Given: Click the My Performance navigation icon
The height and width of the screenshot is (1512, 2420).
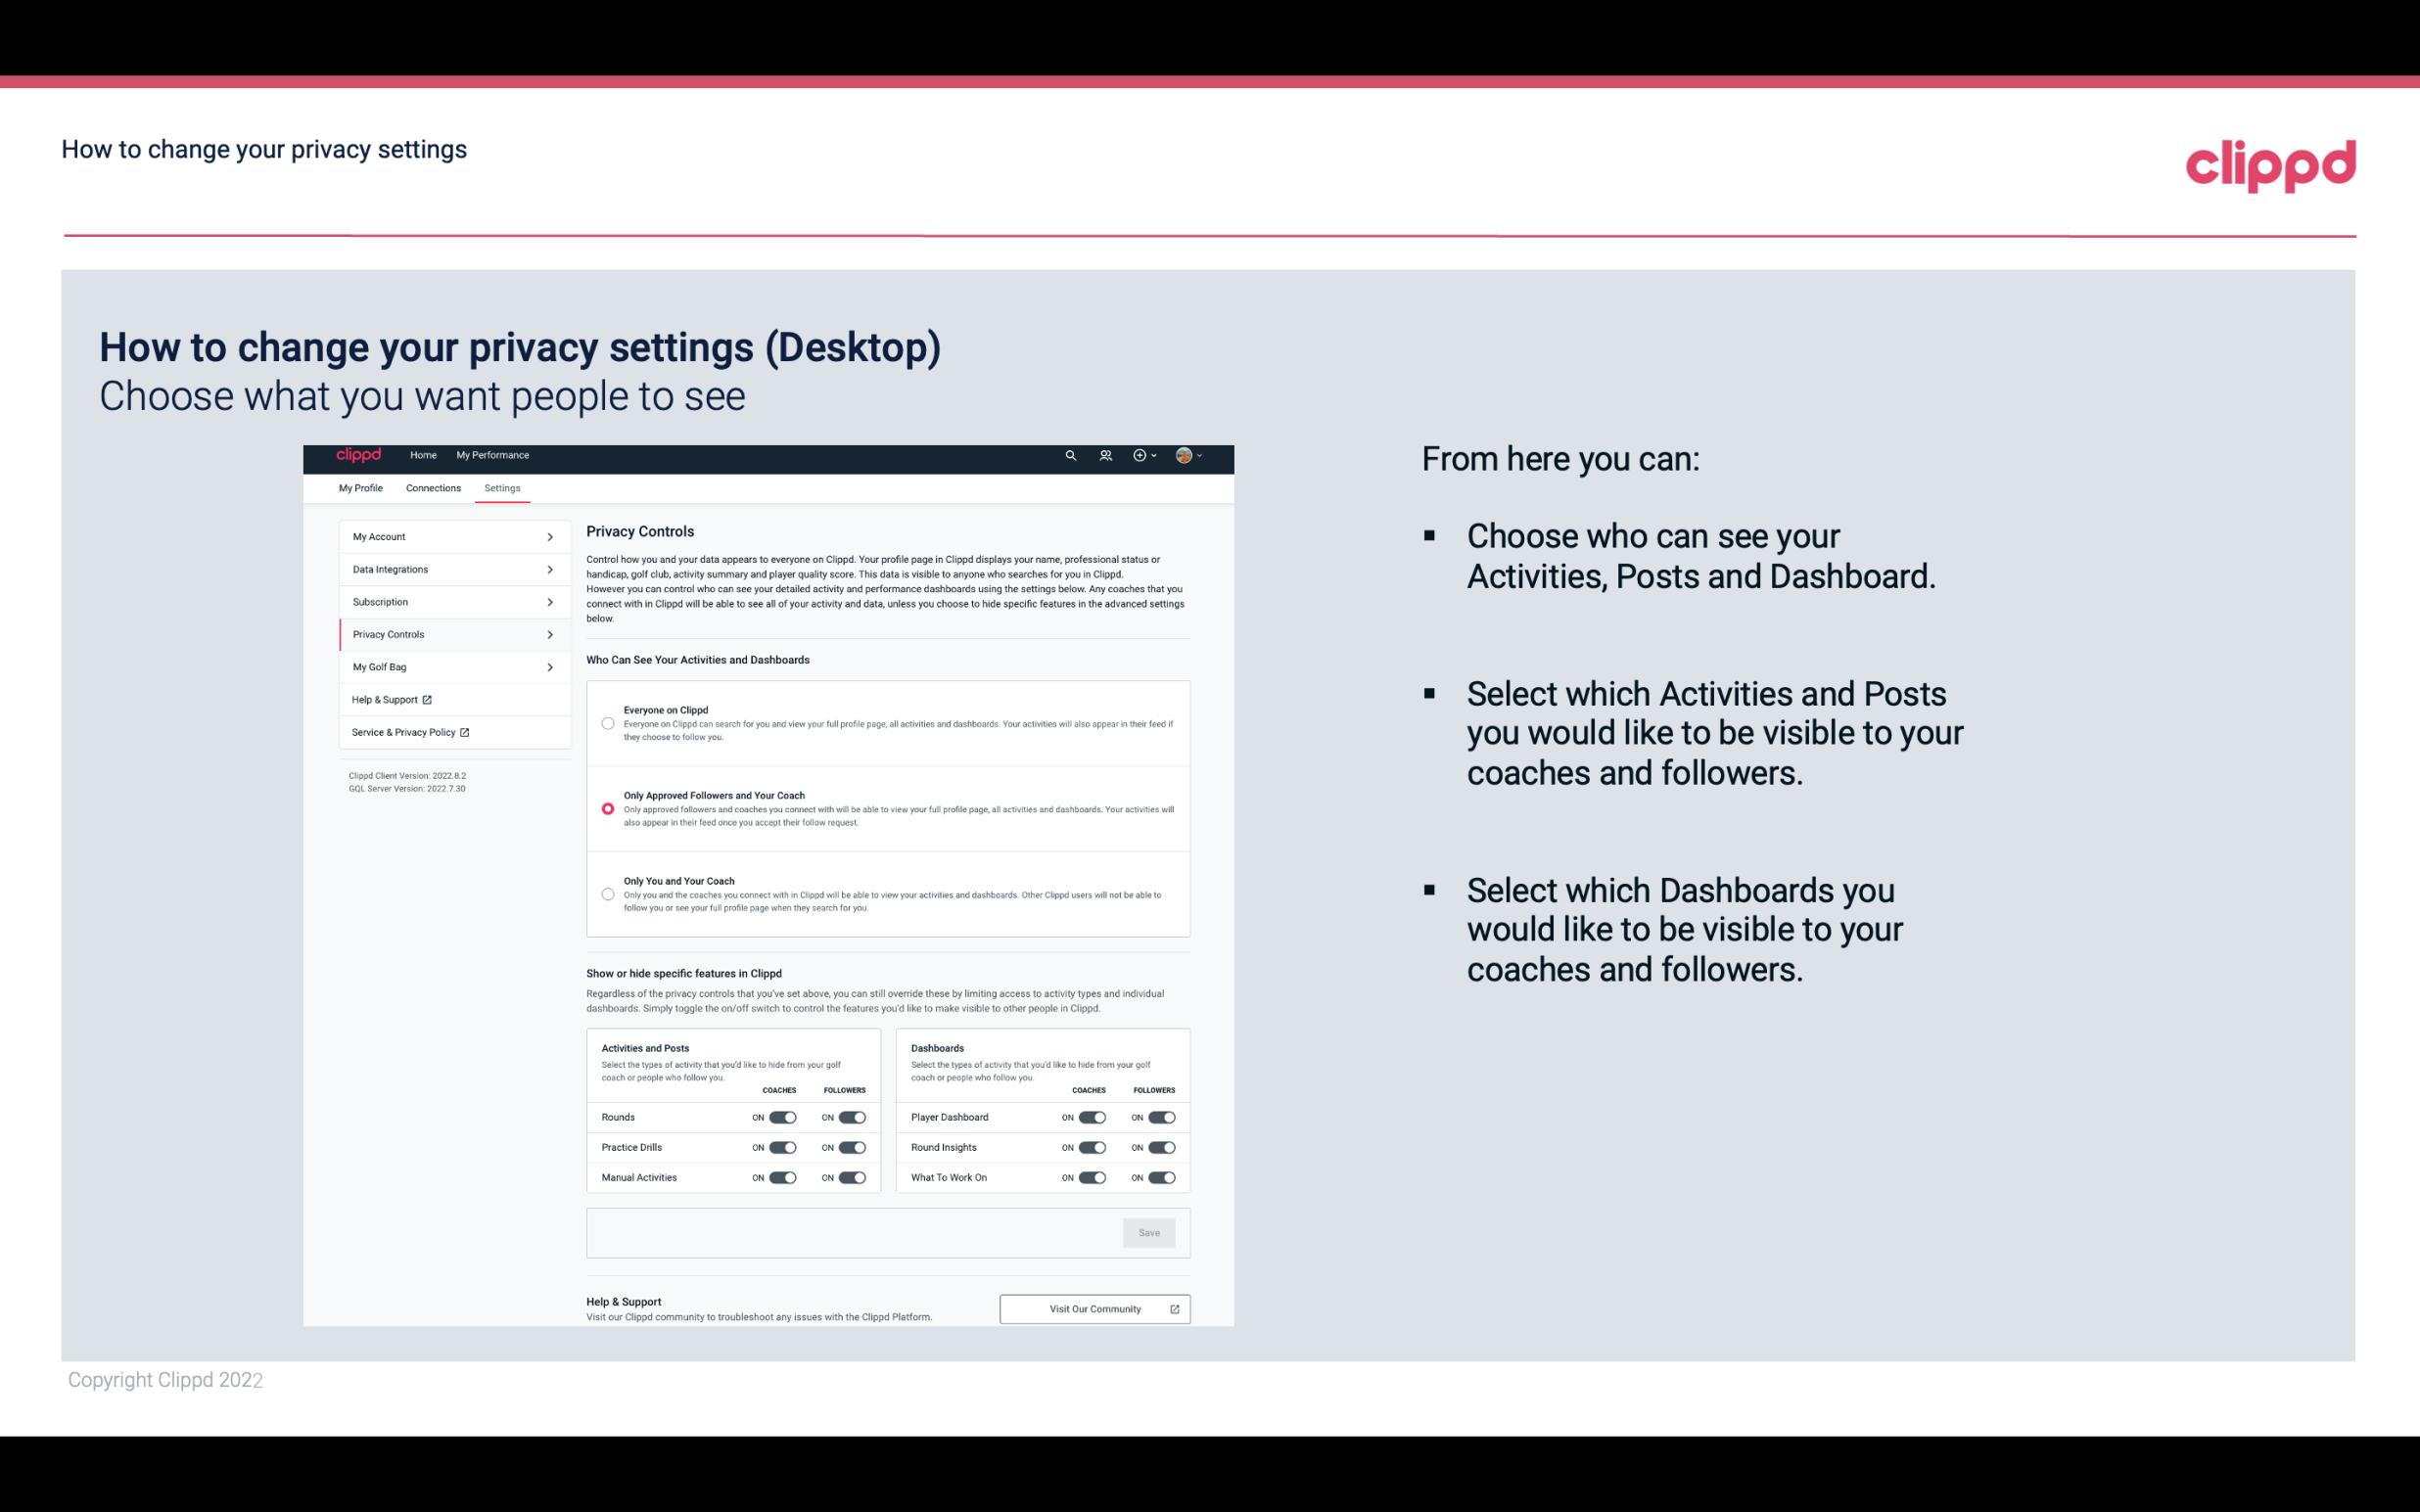Looking at the screenshot, I should (493, 455).
